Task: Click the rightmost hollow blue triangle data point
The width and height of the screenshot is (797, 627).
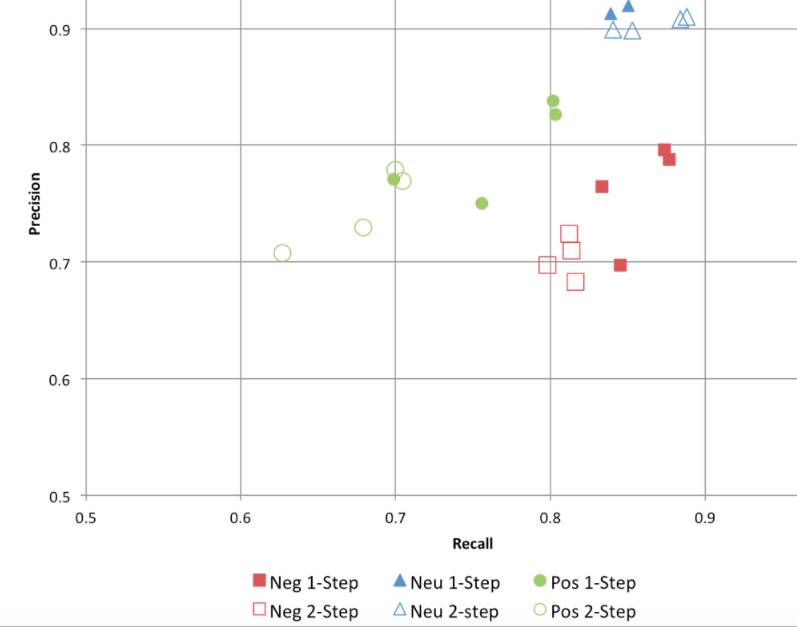Action: tap(687, 18)
